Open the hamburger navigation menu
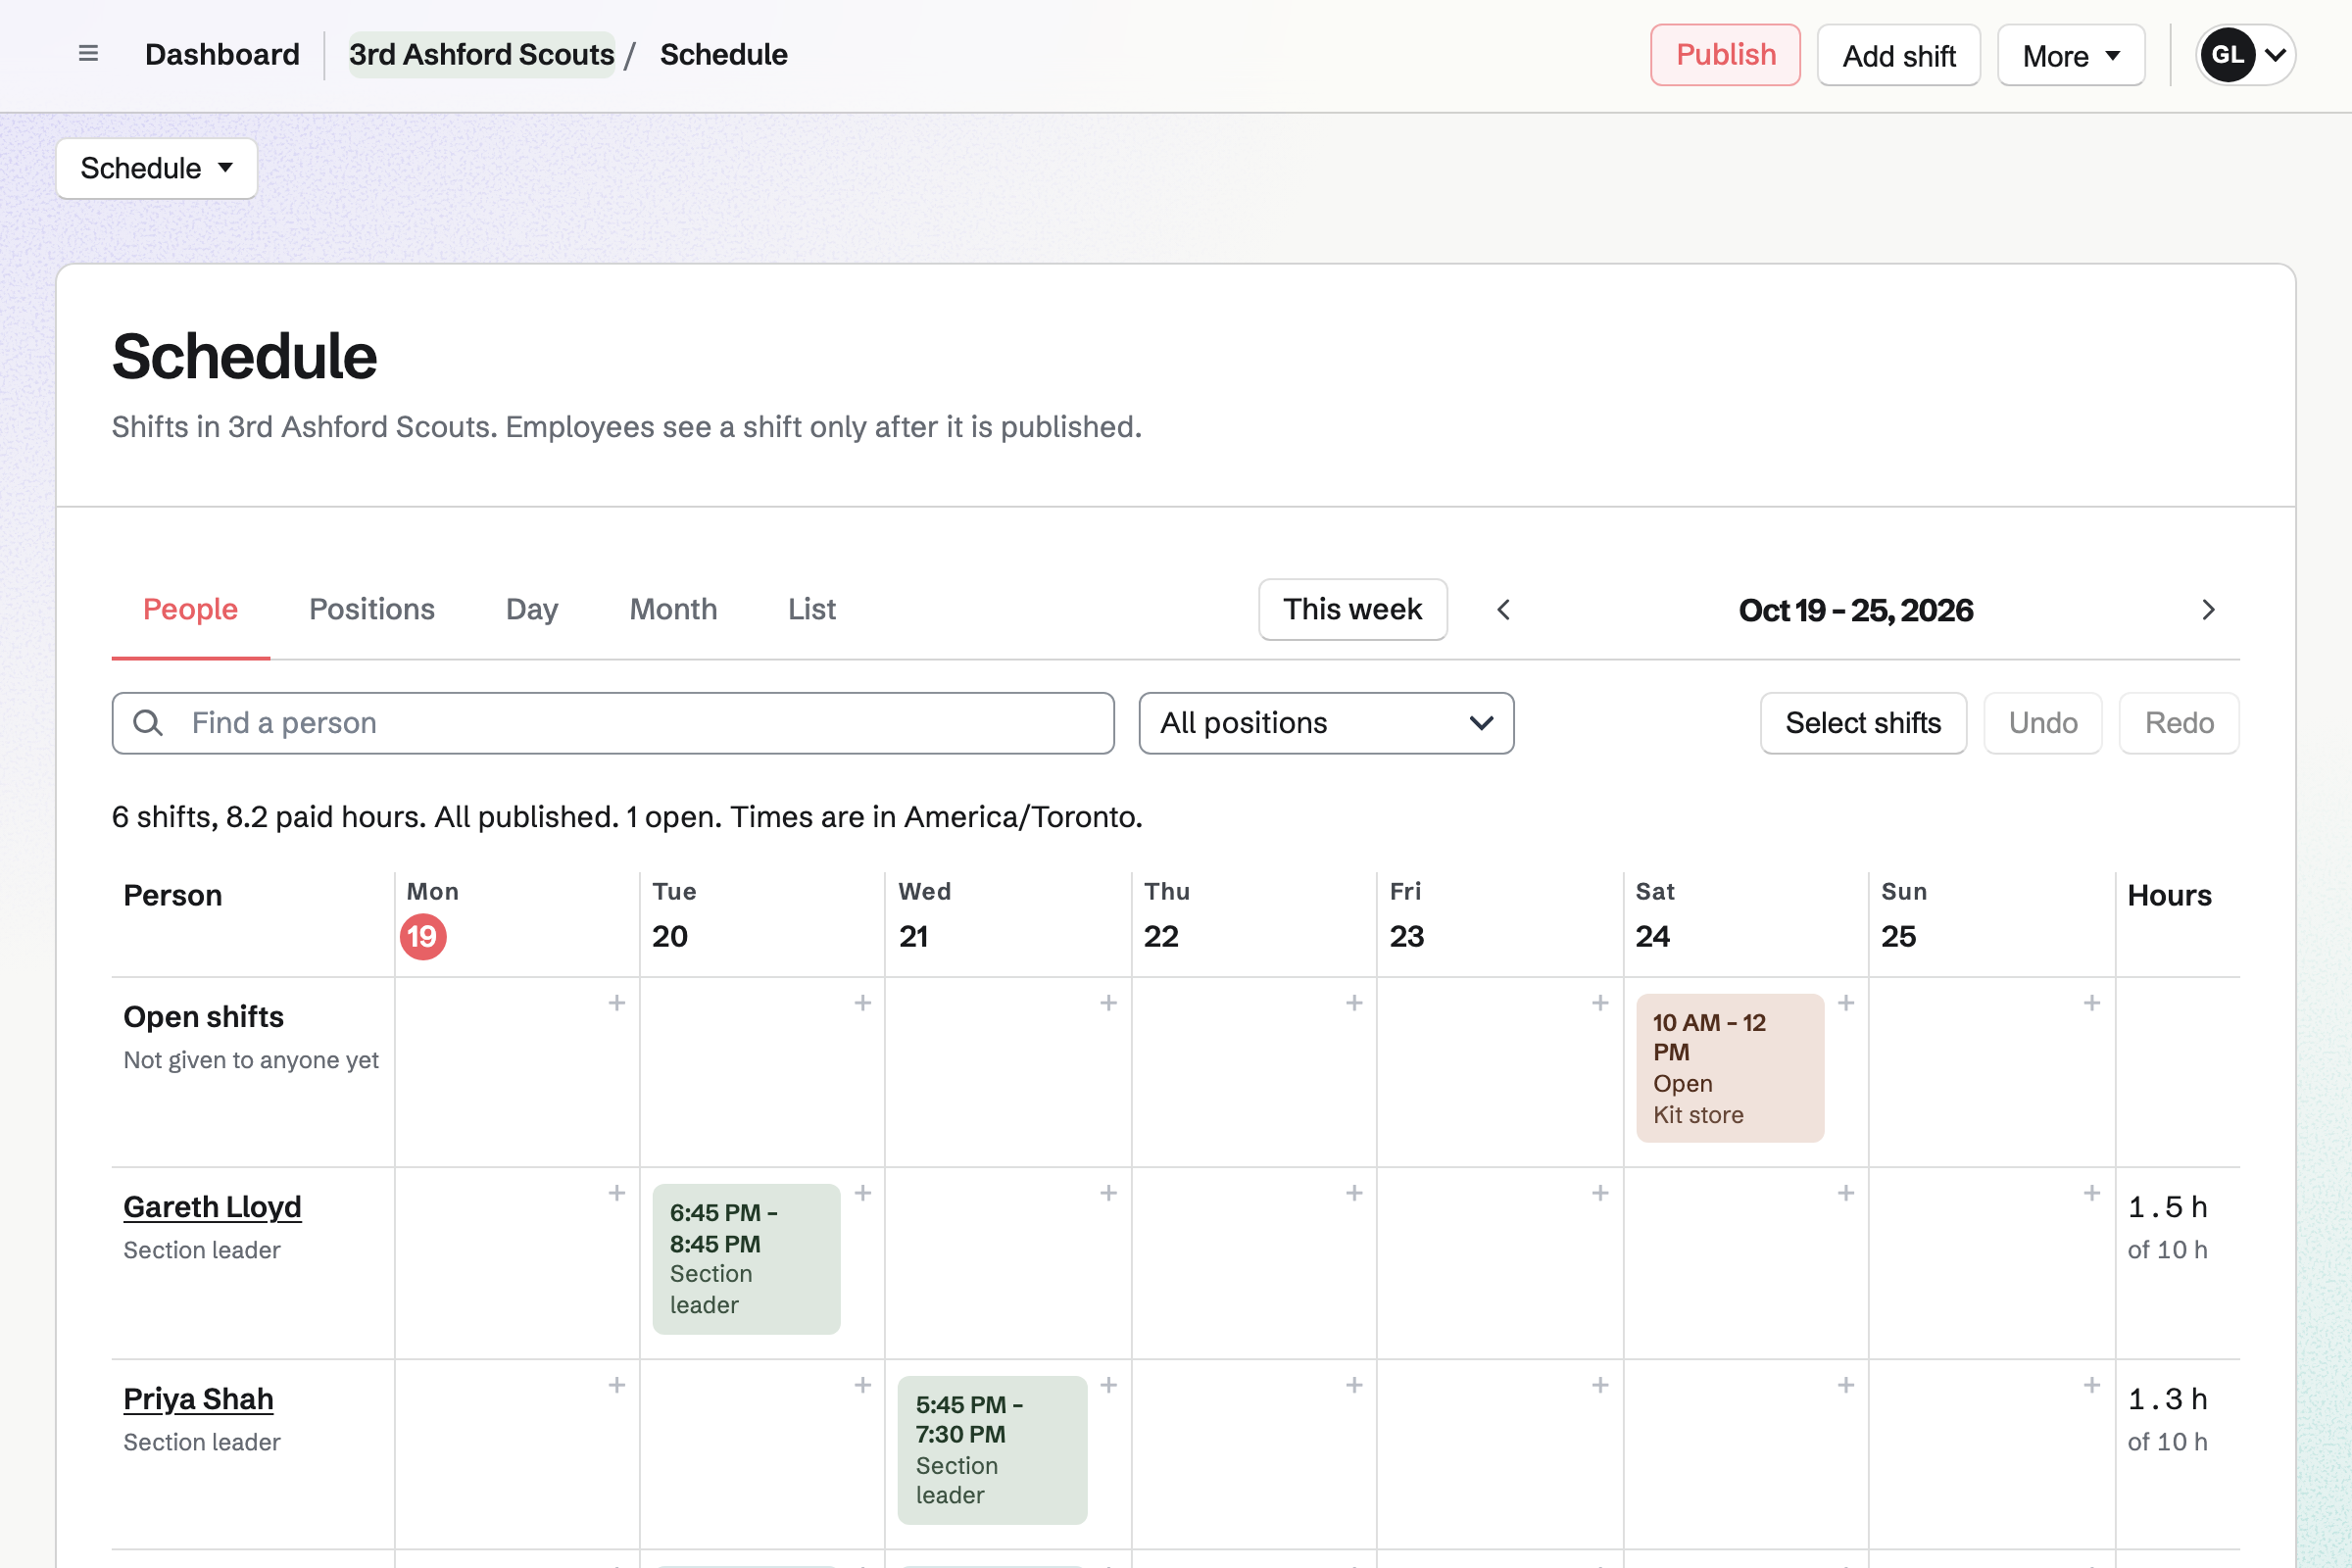This screenshot has width=2352, height=1568. tap(88, 54)
